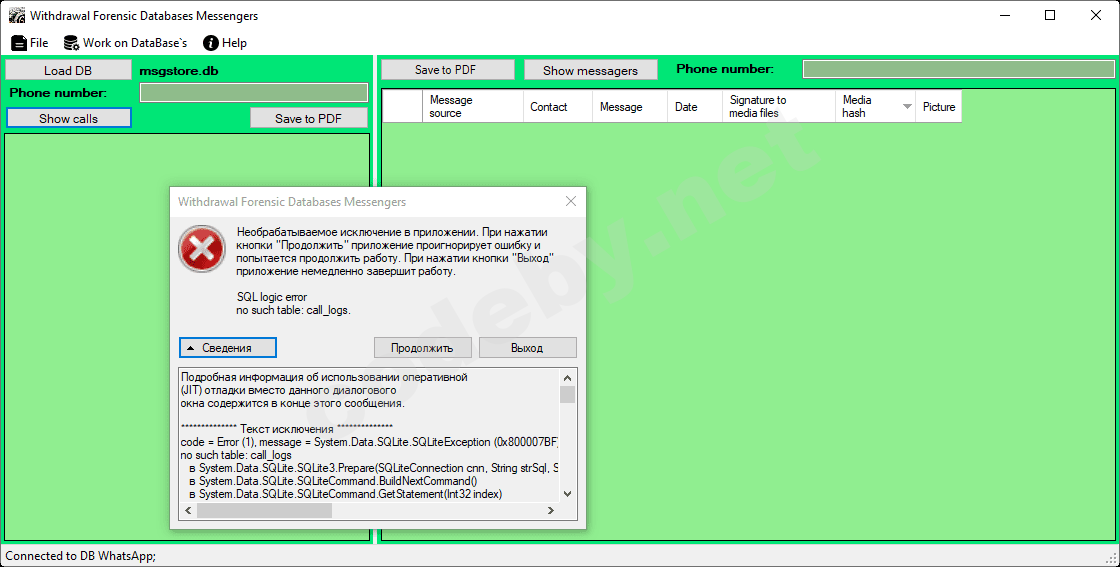This screenshot has height=567, width=1120.
Task: Click the 'SQL logic error' text
Action: tap(271, 297)
